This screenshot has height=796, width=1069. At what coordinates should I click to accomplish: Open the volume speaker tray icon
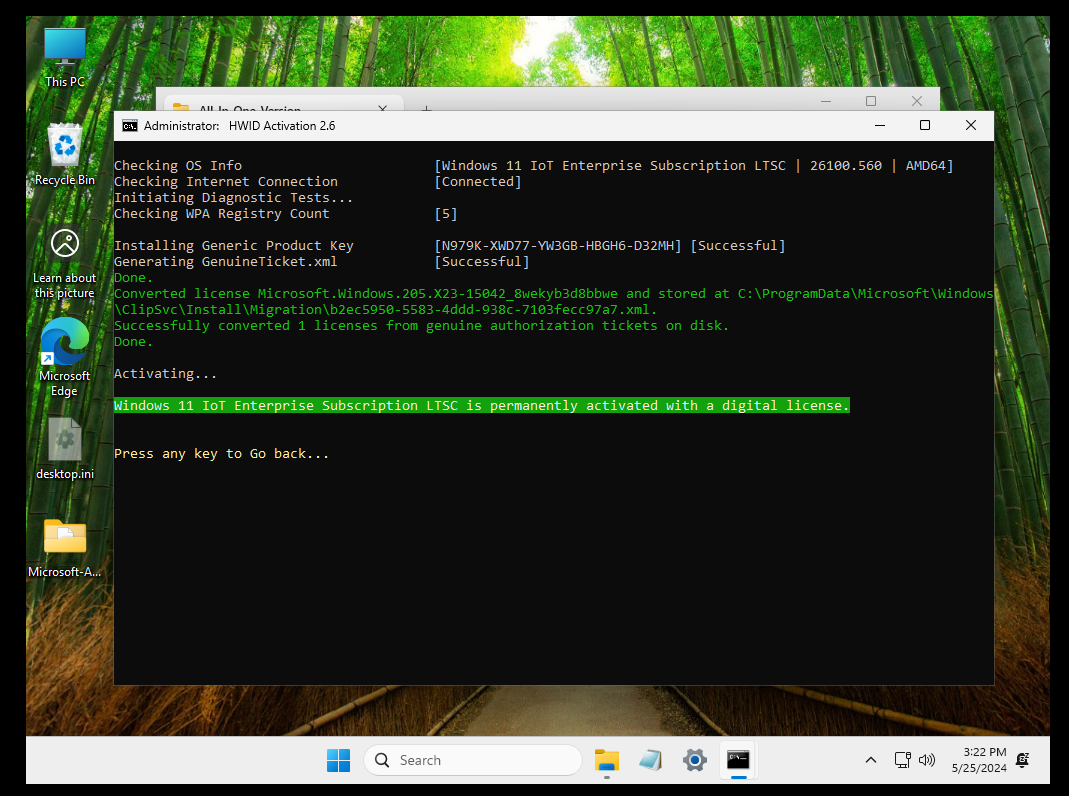pos(927,760)
